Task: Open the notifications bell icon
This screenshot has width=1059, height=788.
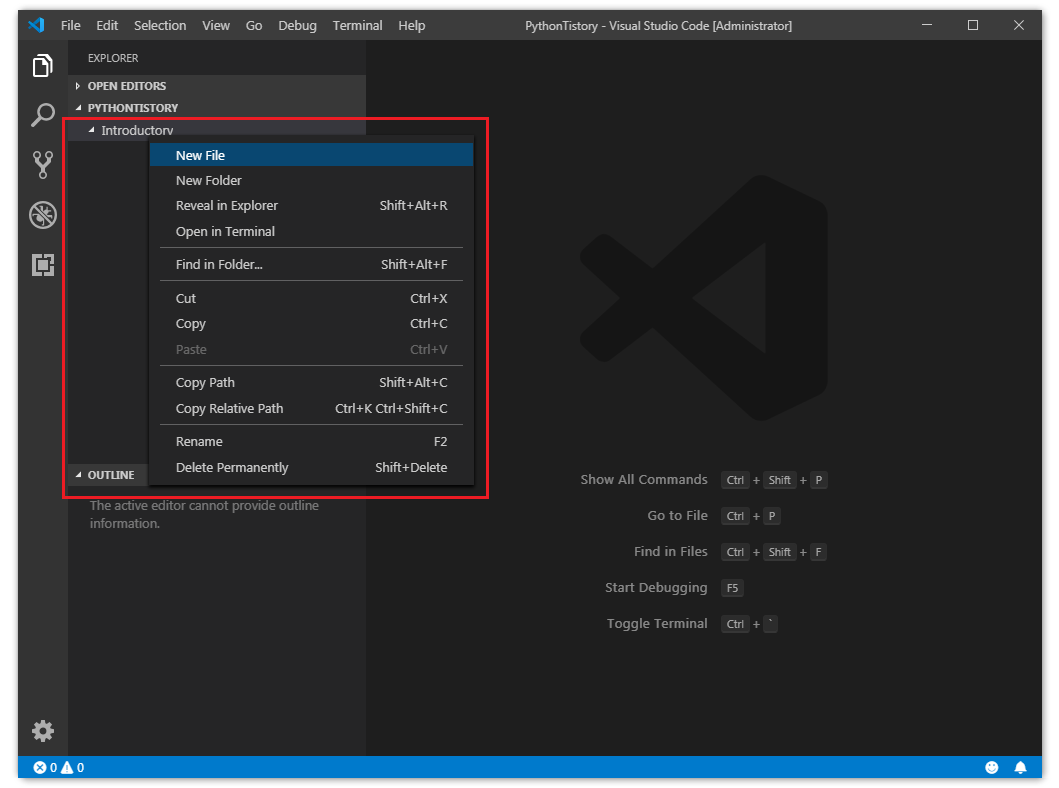Action: 1021,767
